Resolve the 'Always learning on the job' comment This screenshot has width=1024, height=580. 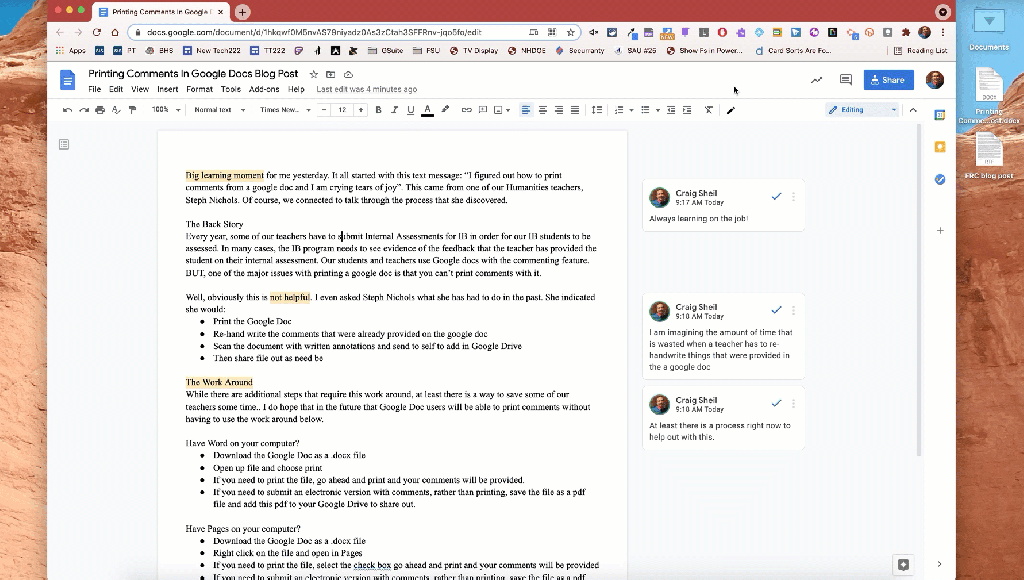(776, 196)
